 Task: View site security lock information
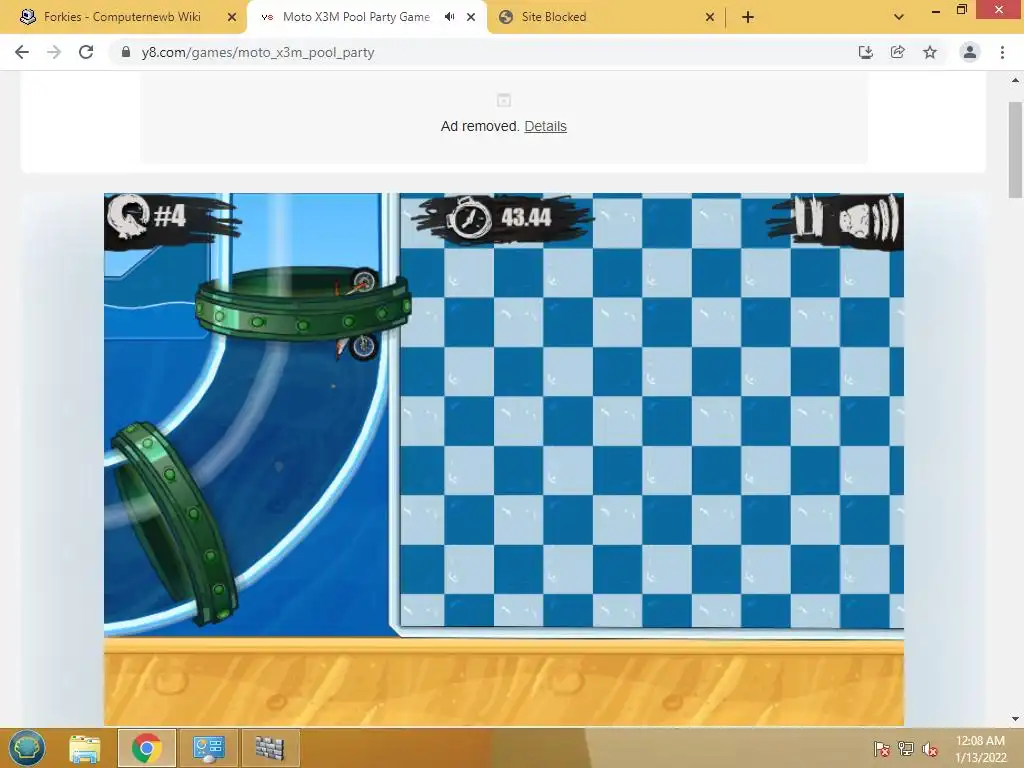pos(126,52)
